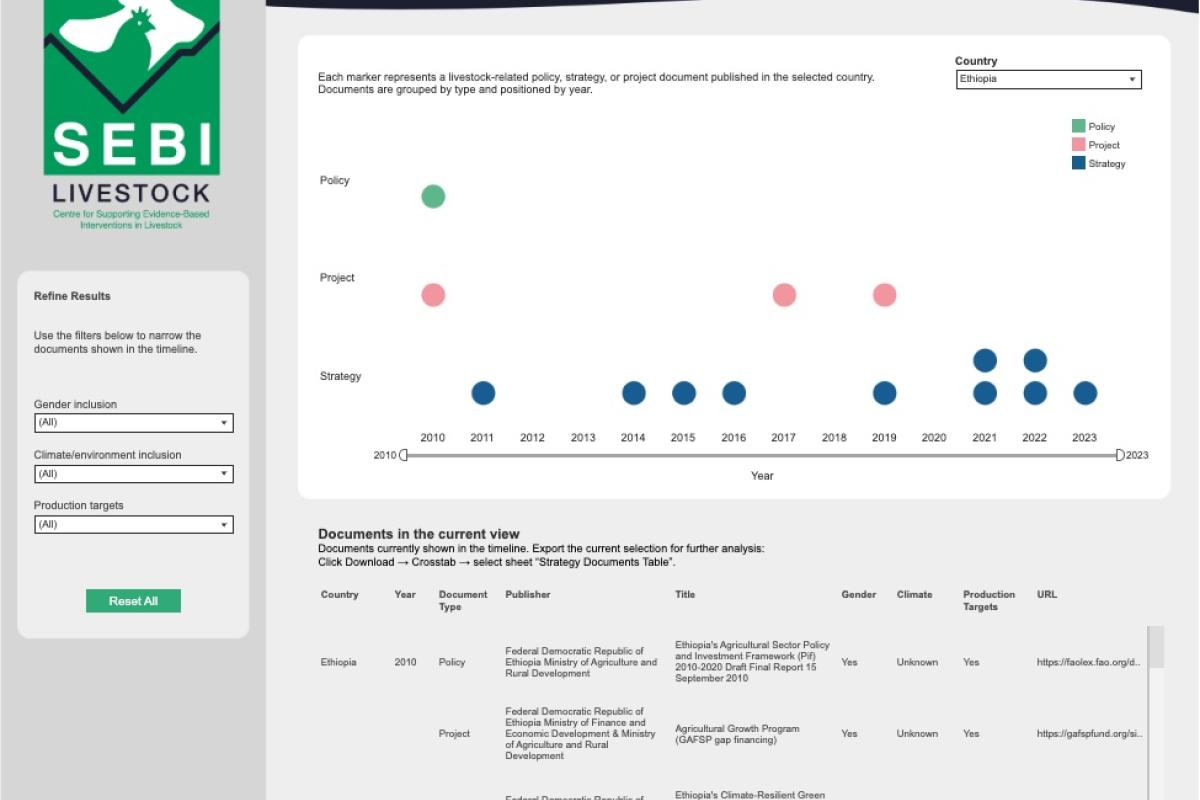Select the Agricultural Growth Program title cell
The image size is (1200, 800).
[737, 734]
